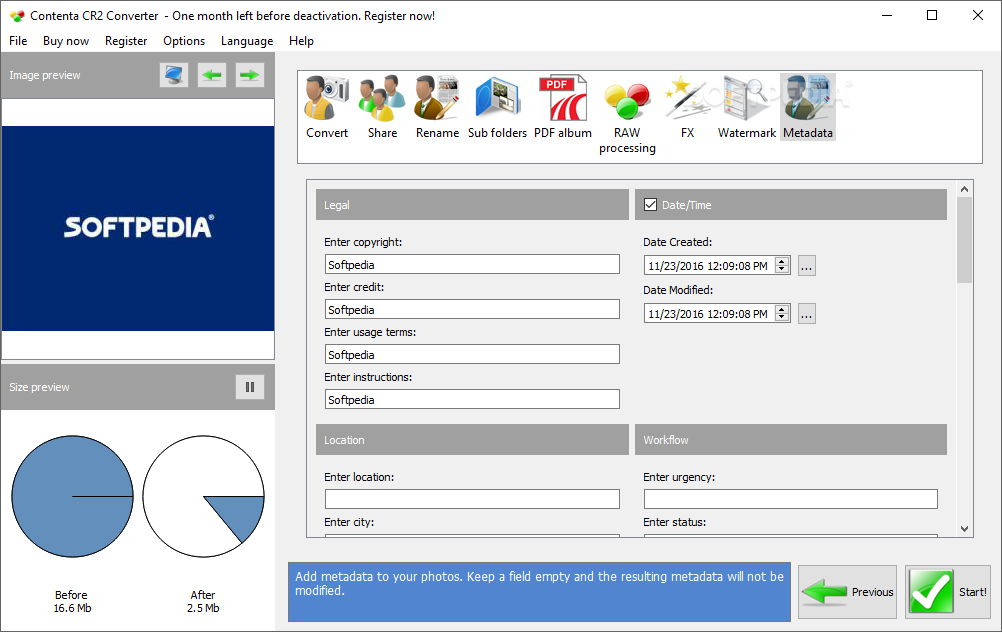
Task: Click the metadata panel scrollbar thumb
Action: 964,240
